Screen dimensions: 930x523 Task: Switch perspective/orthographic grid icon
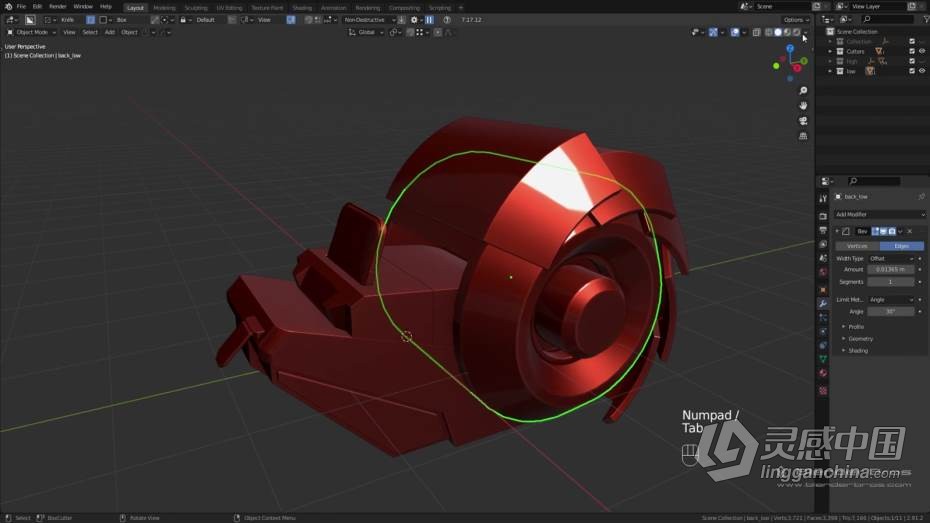pos(803,136)
